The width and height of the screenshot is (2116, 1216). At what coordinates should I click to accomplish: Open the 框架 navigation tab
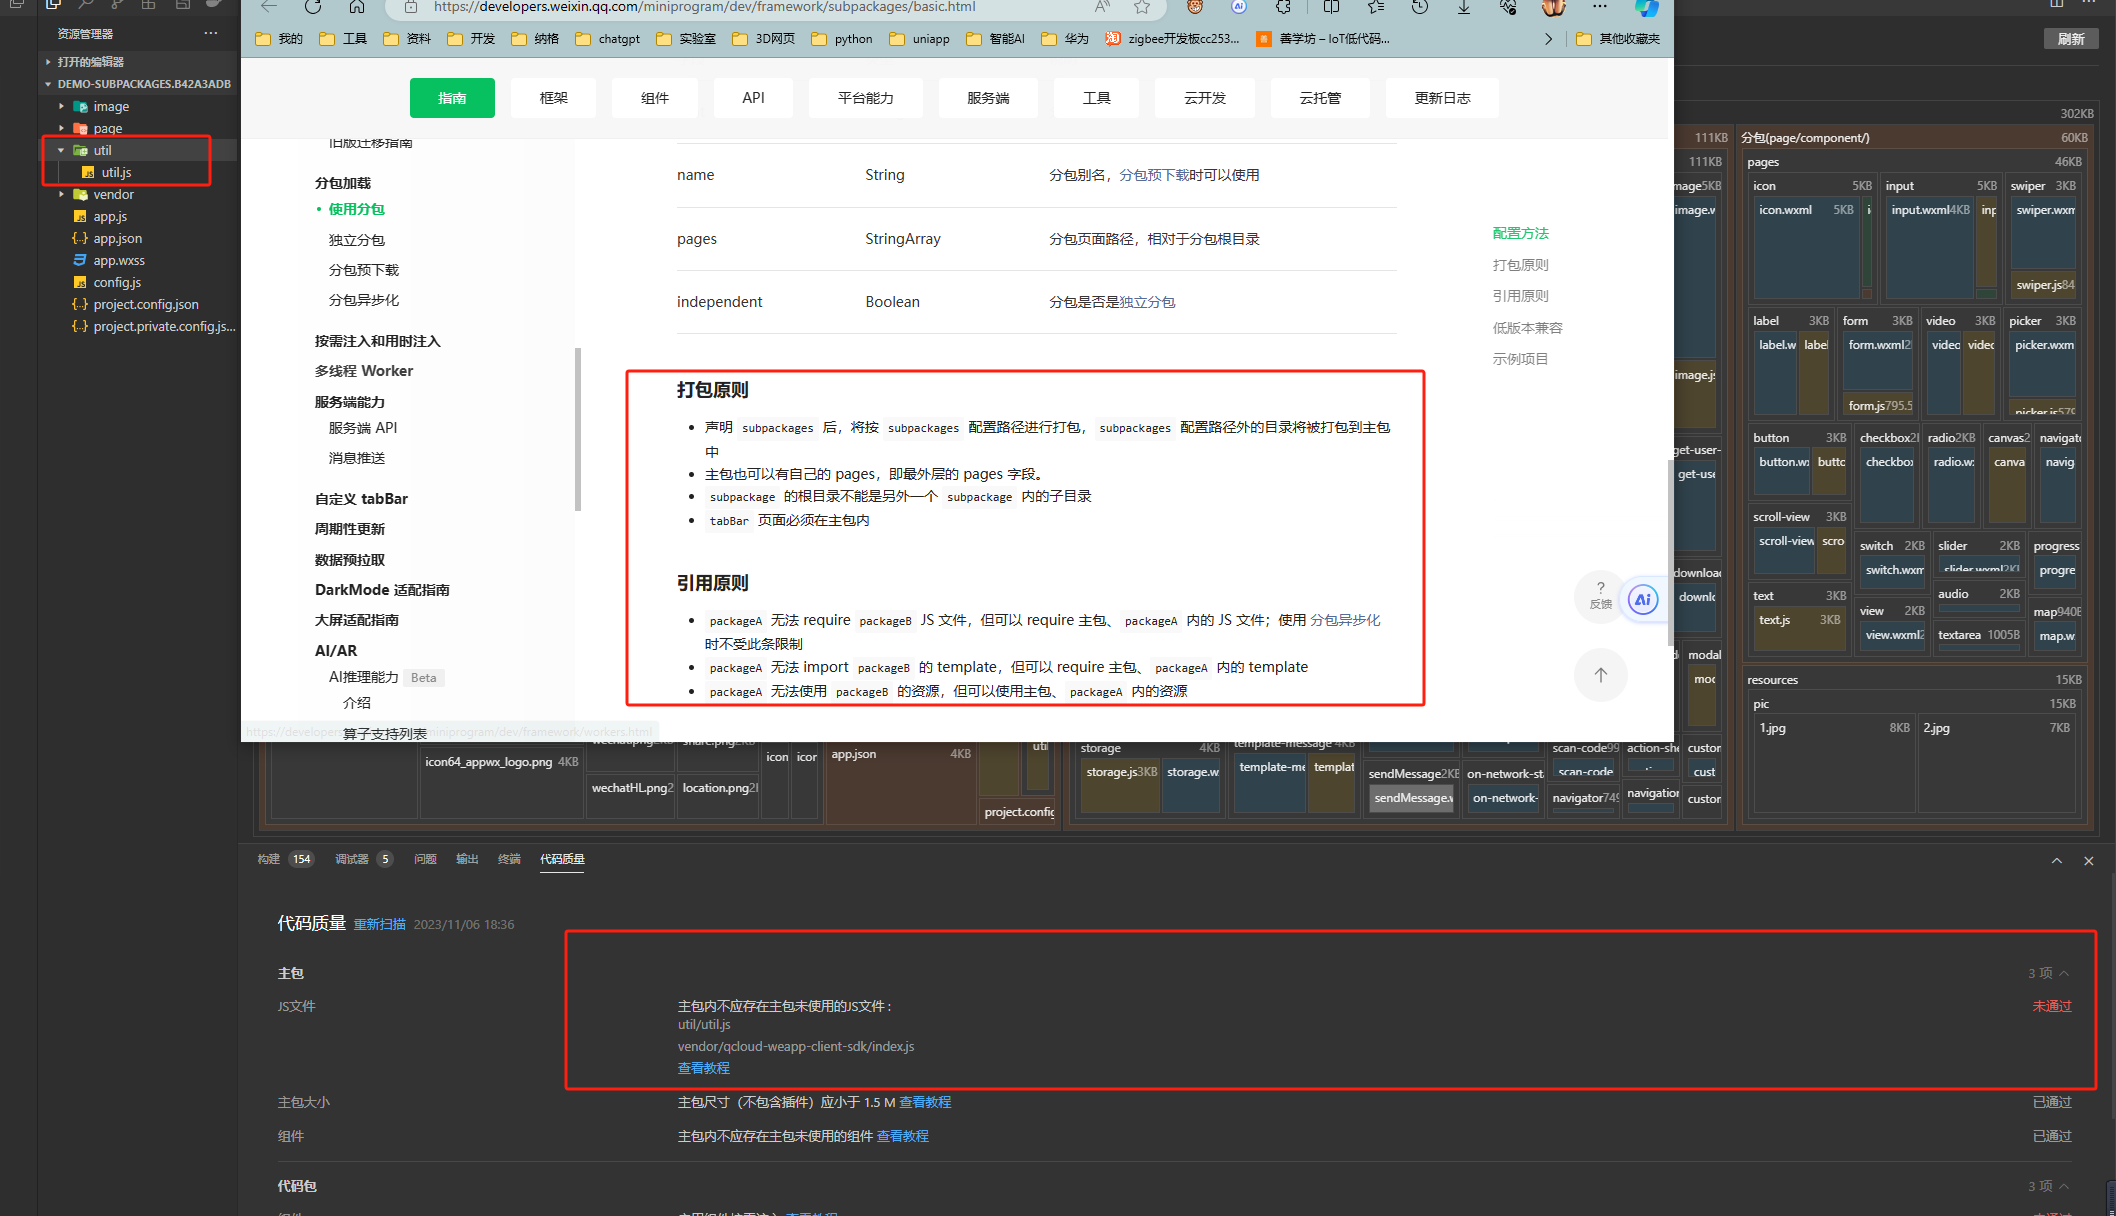tap(553, 98)
